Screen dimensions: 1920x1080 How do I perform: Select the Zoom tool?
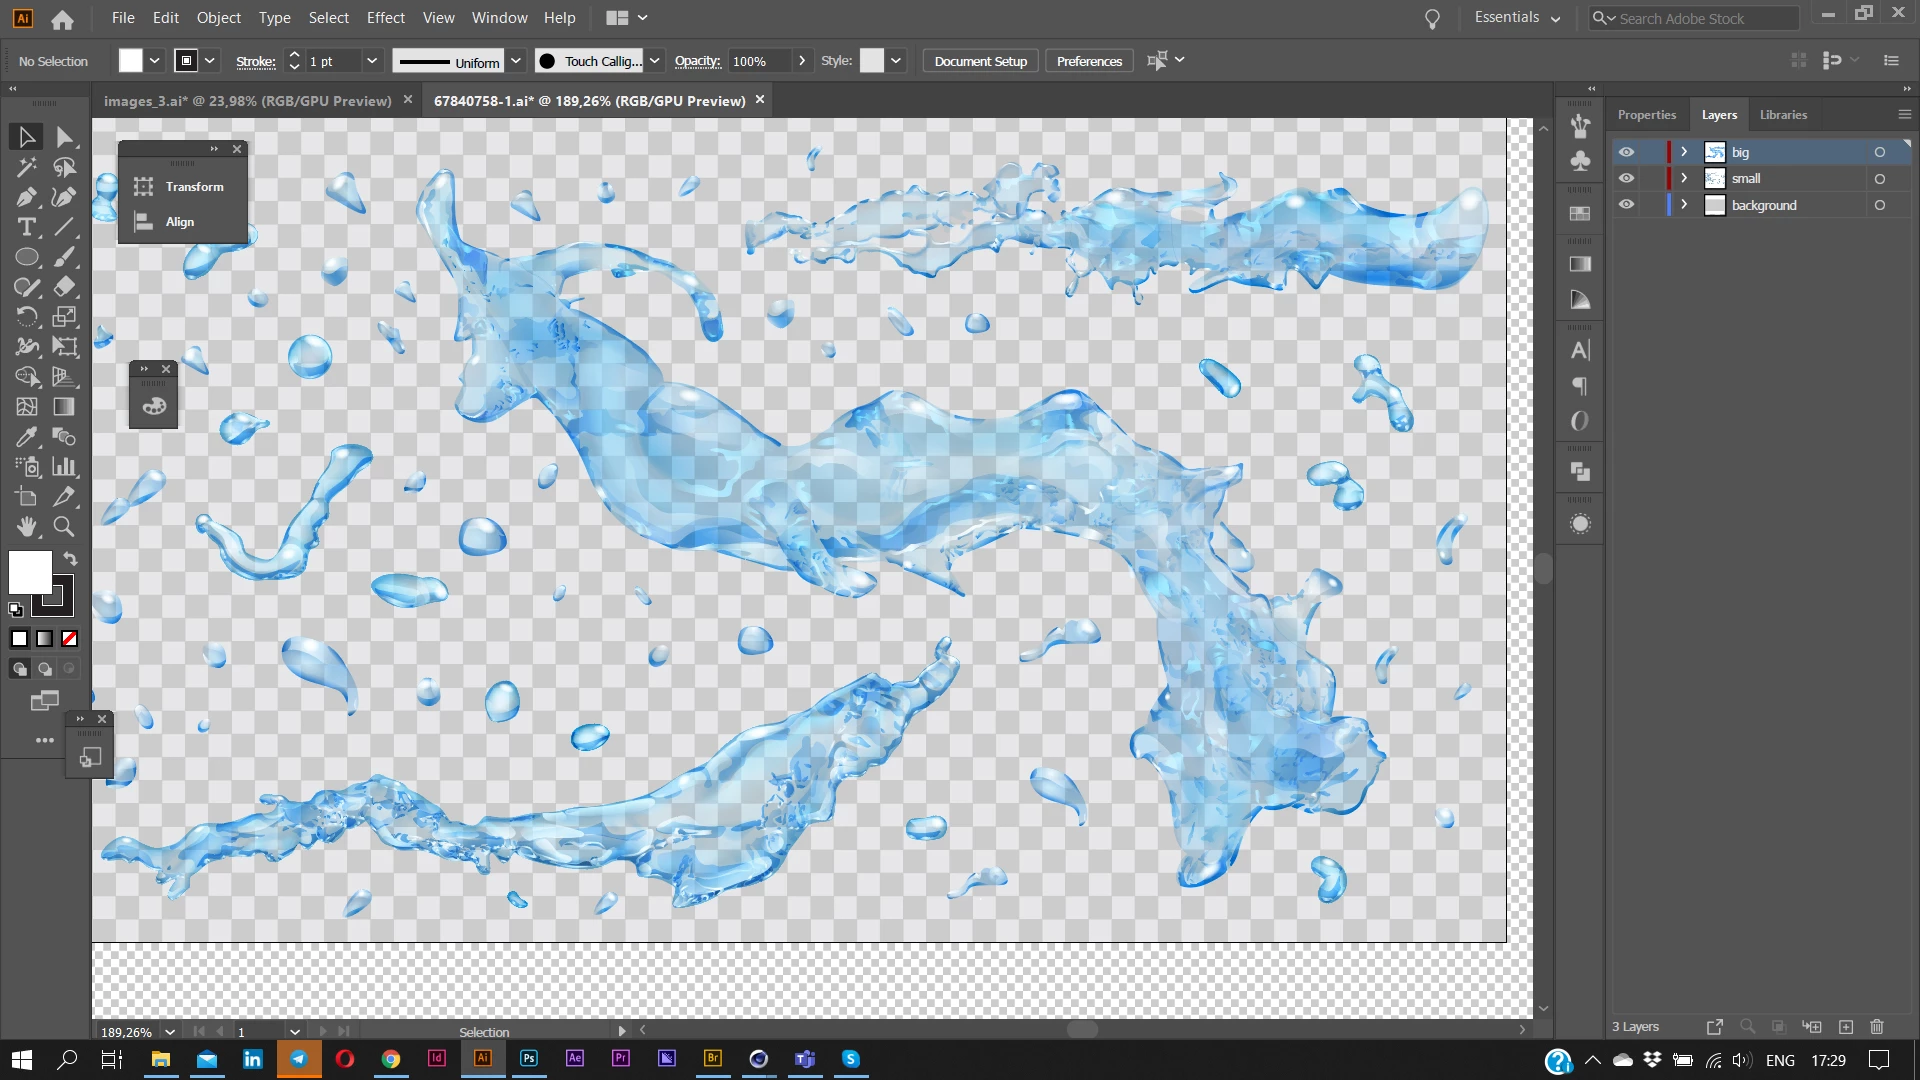pos(64,527)
